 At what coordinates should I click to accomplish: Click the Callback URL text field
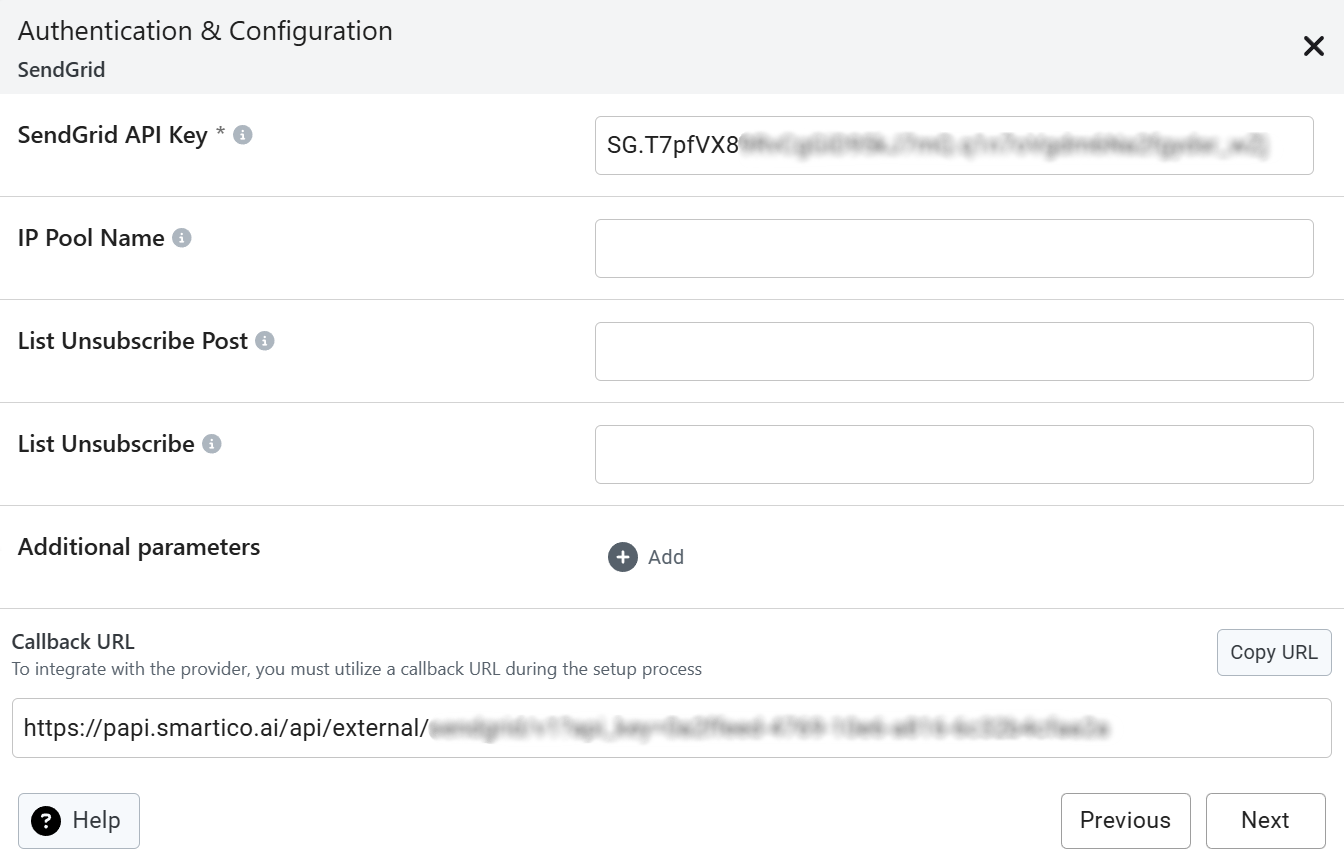pyautogui.click(x=671, y=728)
